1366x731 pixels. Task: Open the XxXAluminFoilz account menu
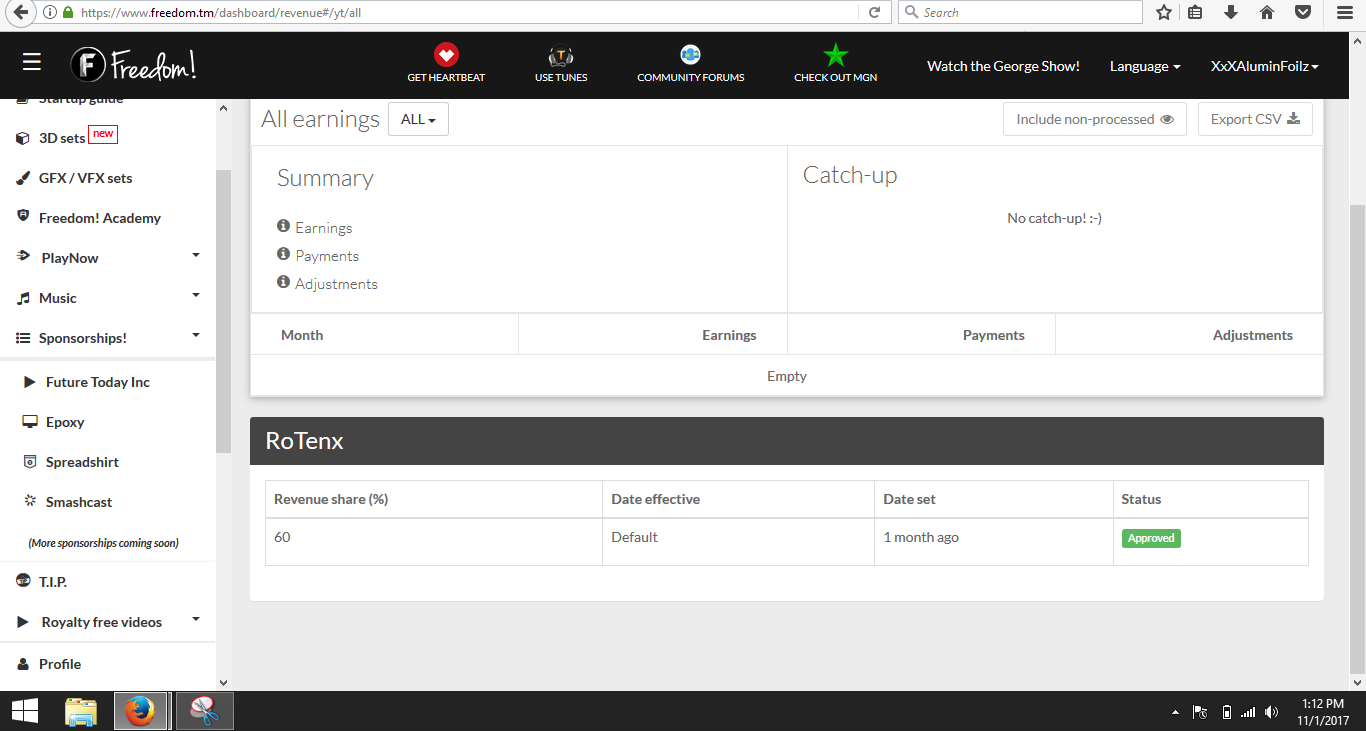pos(1264,66)
